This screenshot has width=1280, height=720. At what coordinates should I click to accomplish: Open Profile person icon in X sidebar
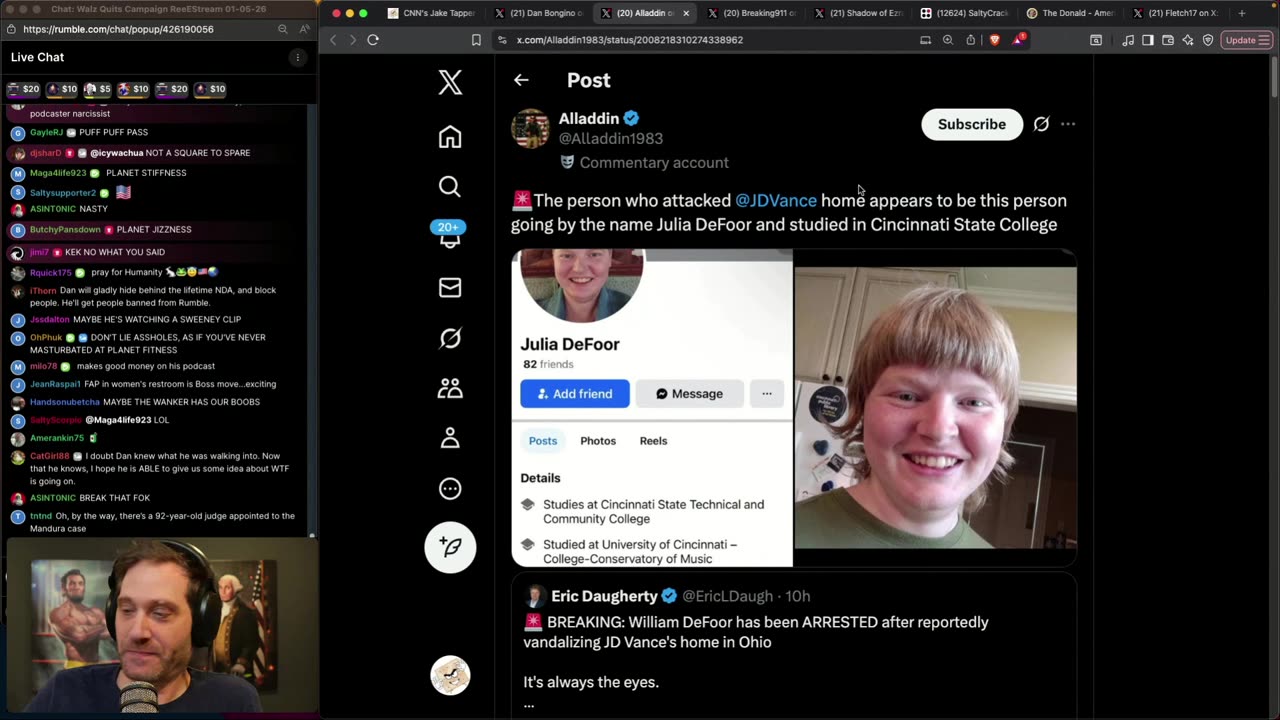tap(450, 438)
